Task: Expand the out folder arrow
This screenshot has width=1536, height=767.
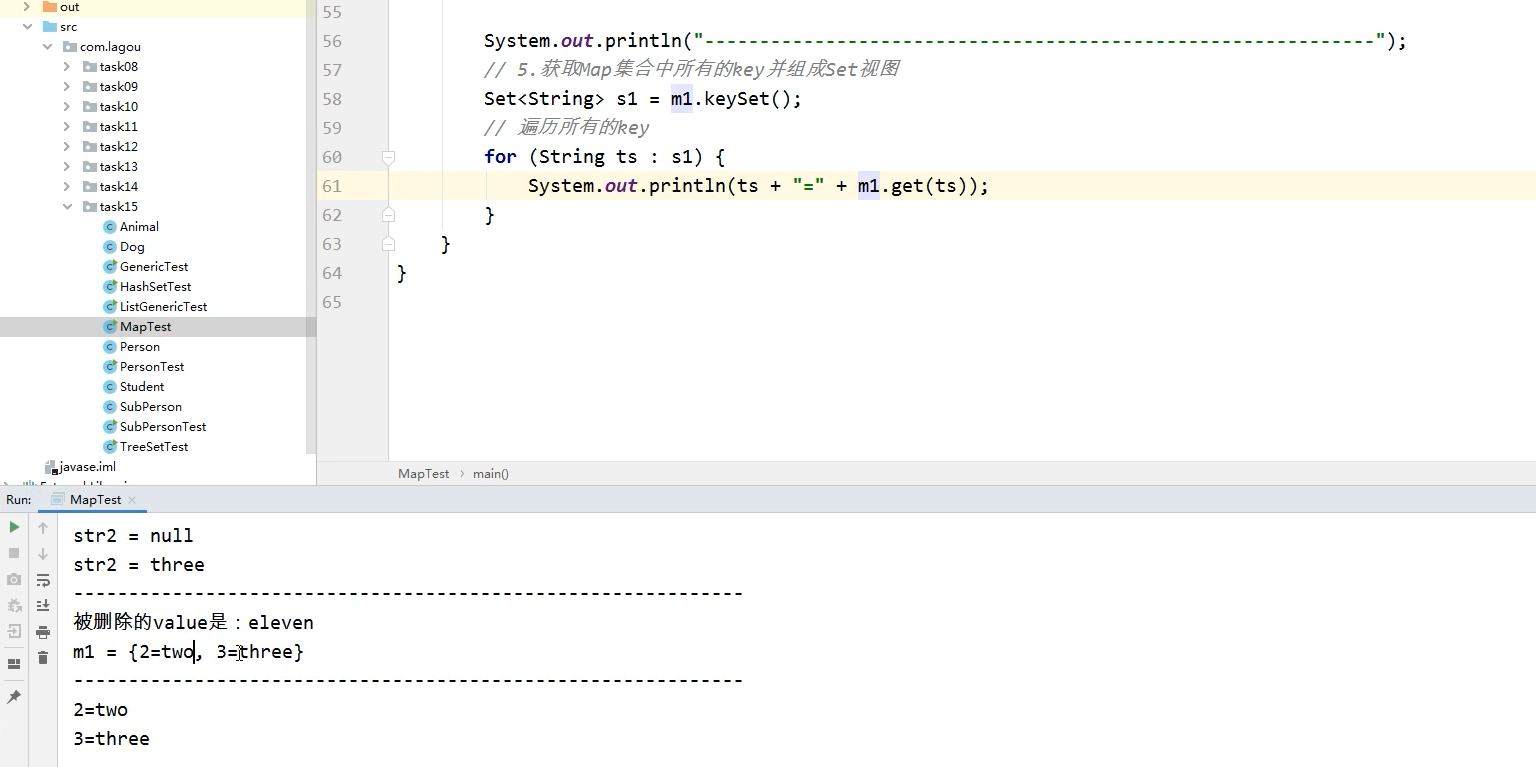Action: (x=28, y=7)
